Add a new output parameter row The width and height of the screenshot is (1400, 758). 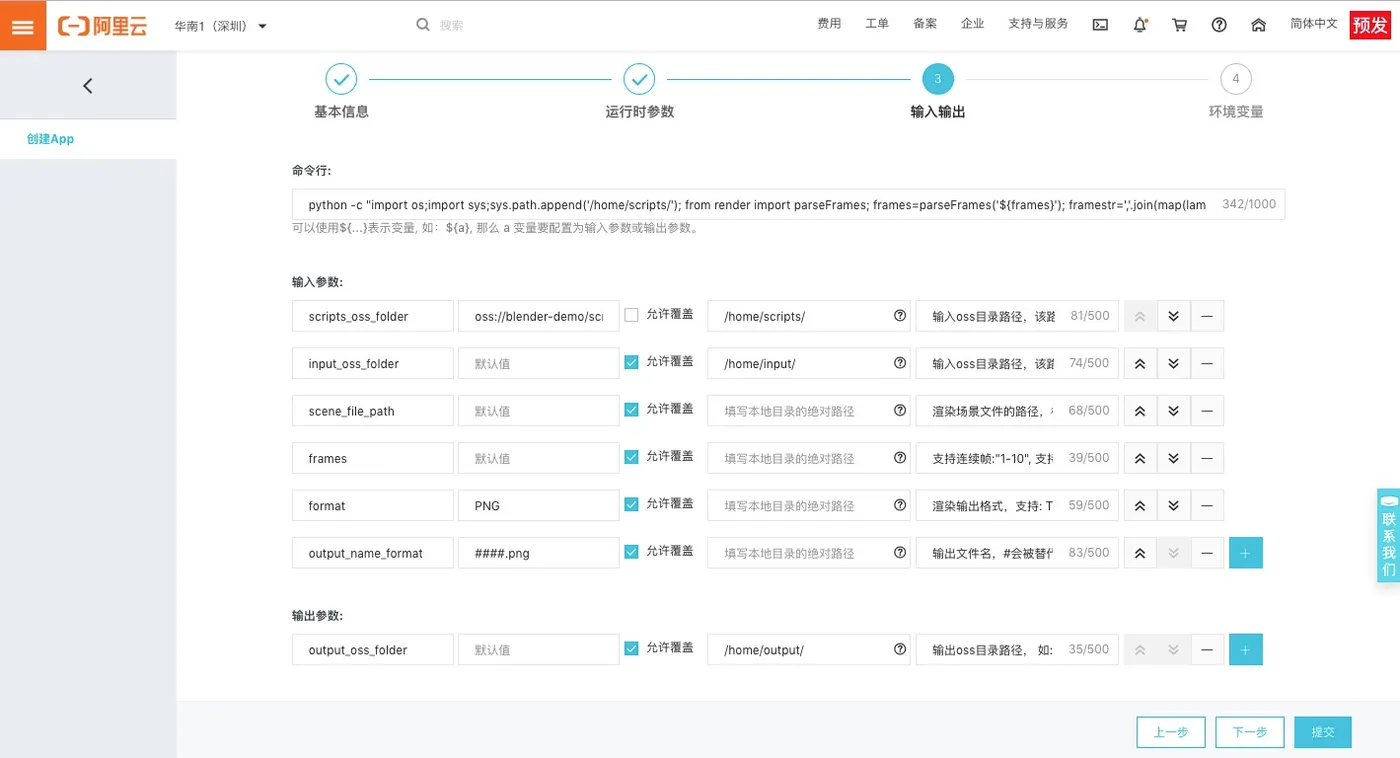[1246, 650]
